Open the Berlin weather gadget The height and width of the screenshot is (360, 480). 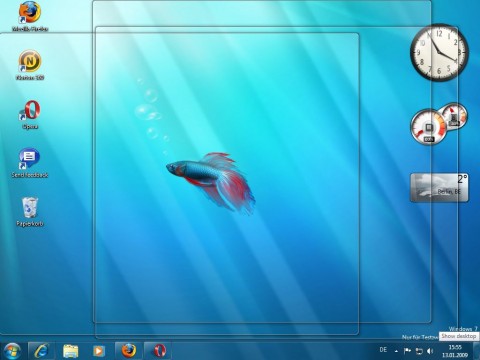(x=439, y=187)
